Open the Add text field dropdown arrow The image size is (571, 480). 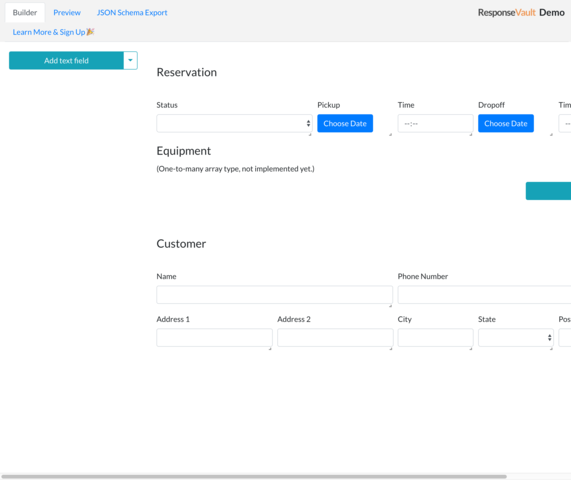click(x=130, y=60)
